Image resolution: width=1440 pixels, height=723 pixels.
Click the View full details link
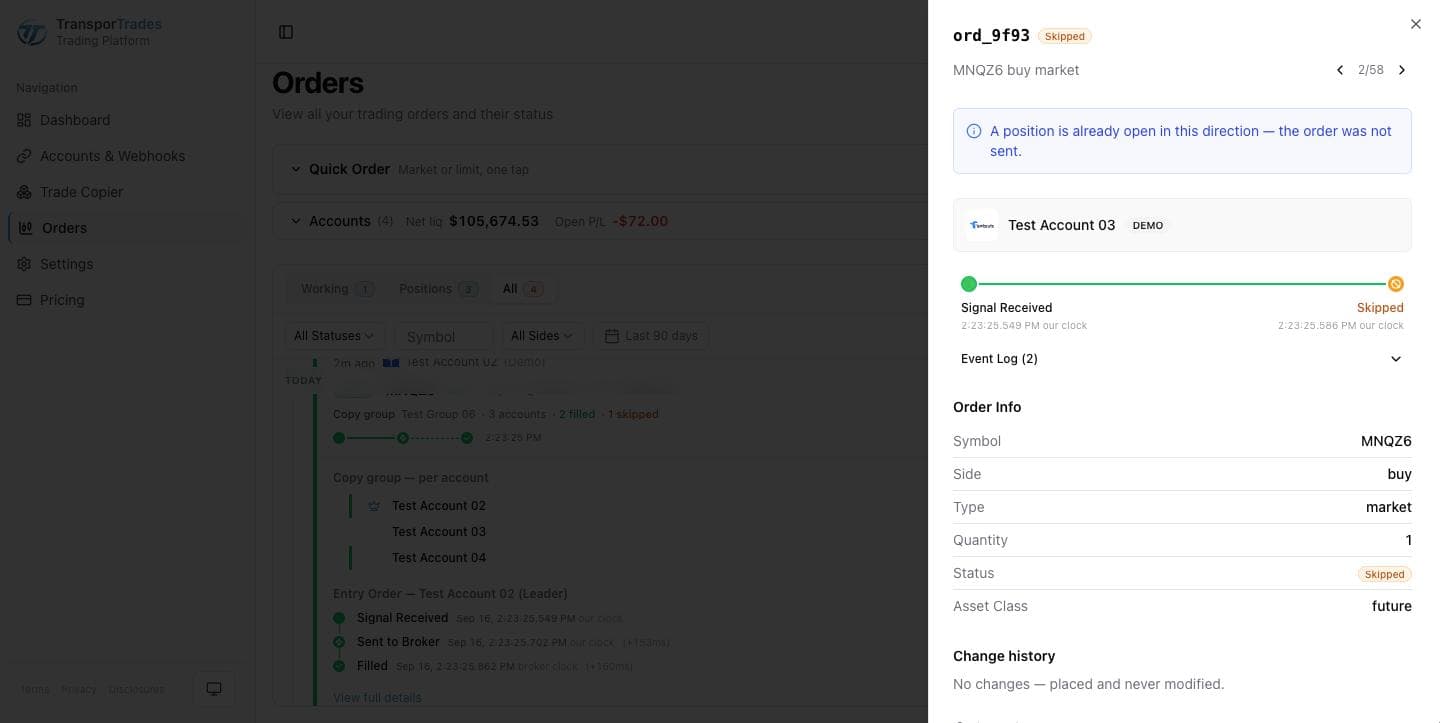[x=377, y=697]
